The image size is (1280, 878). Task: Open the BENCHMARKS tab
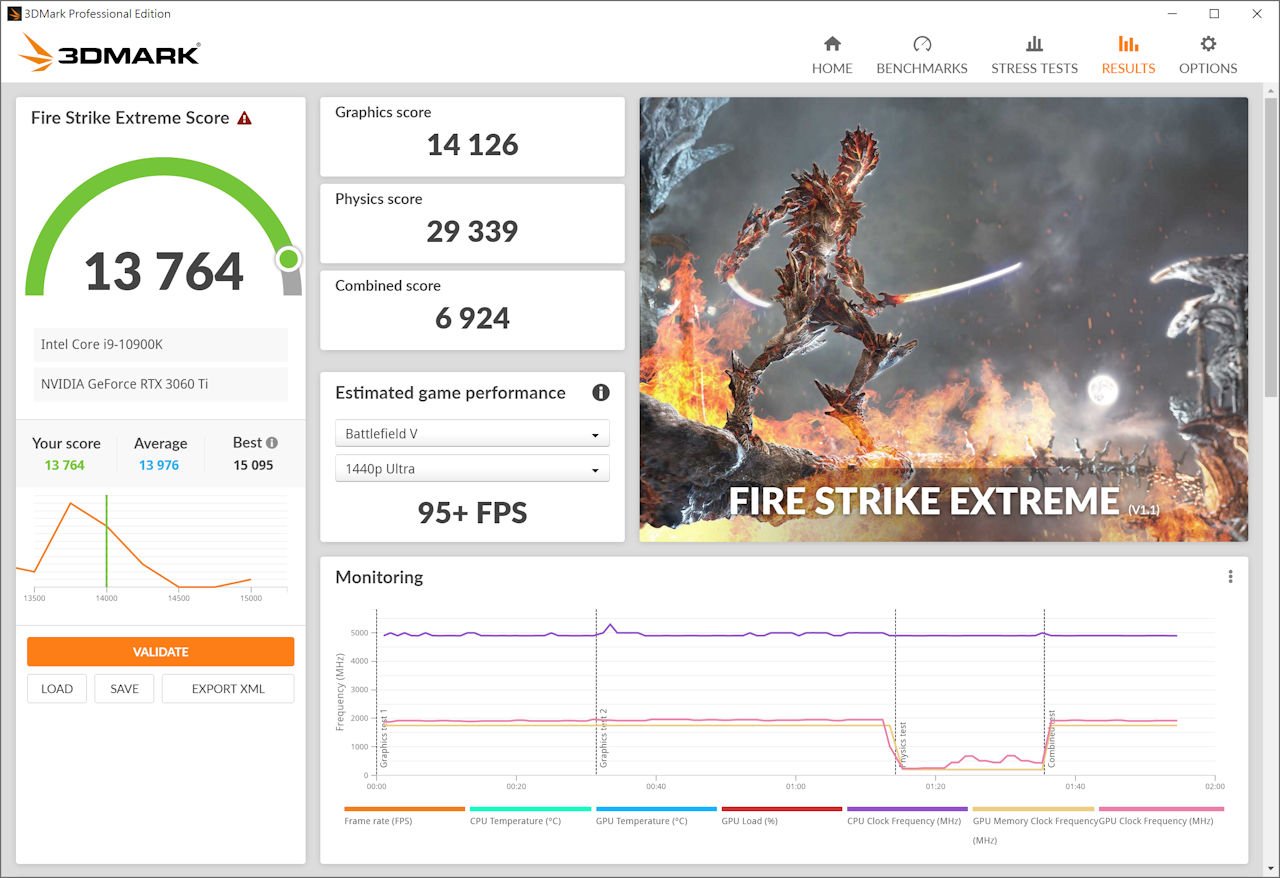(x=922, y=55)
